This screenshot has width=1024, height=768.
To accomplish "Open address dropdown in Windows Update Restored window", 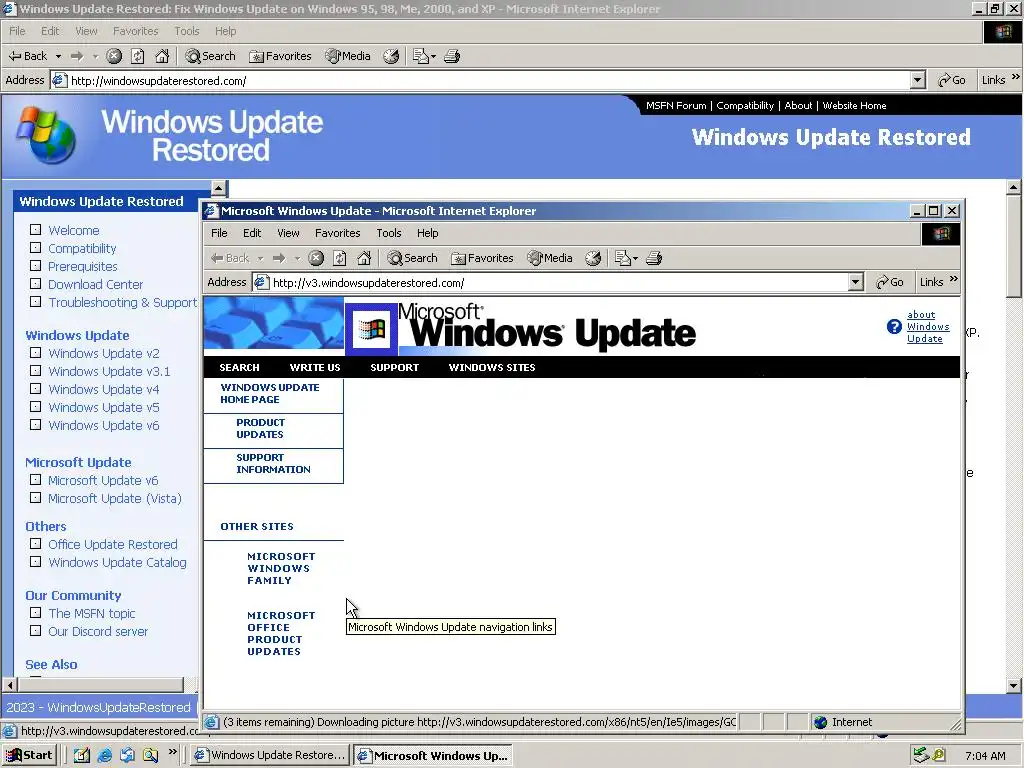I will point(918,80).
